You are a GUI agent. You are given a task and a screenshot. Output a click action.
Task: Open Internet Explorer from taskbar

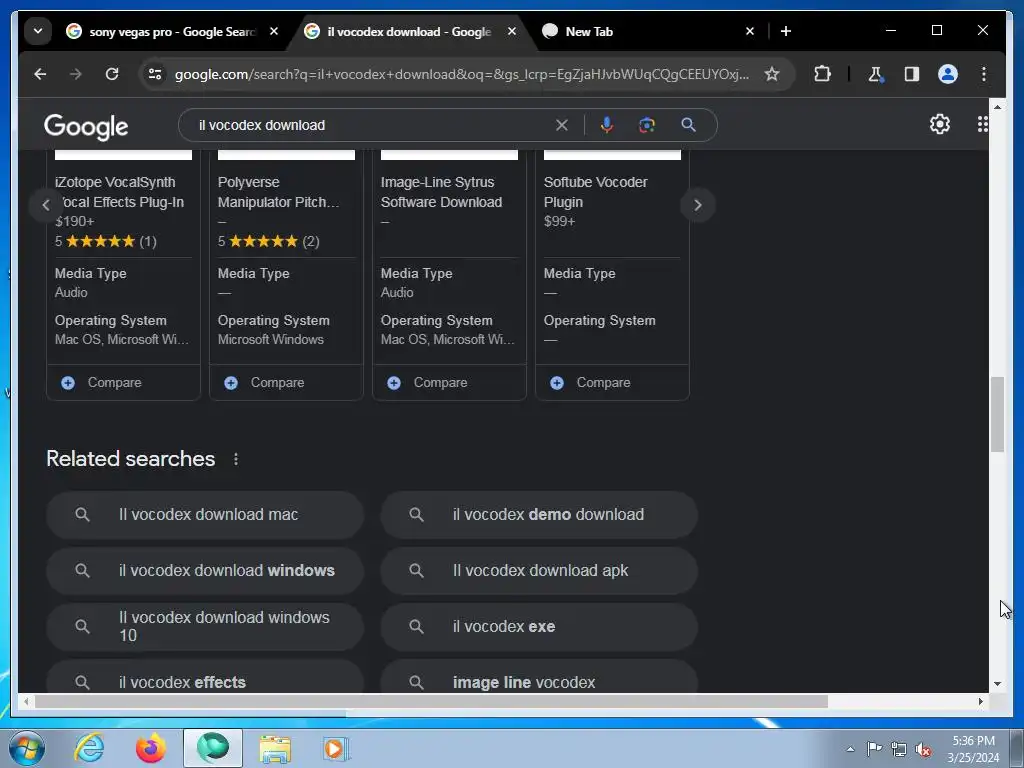pos(89,748)
